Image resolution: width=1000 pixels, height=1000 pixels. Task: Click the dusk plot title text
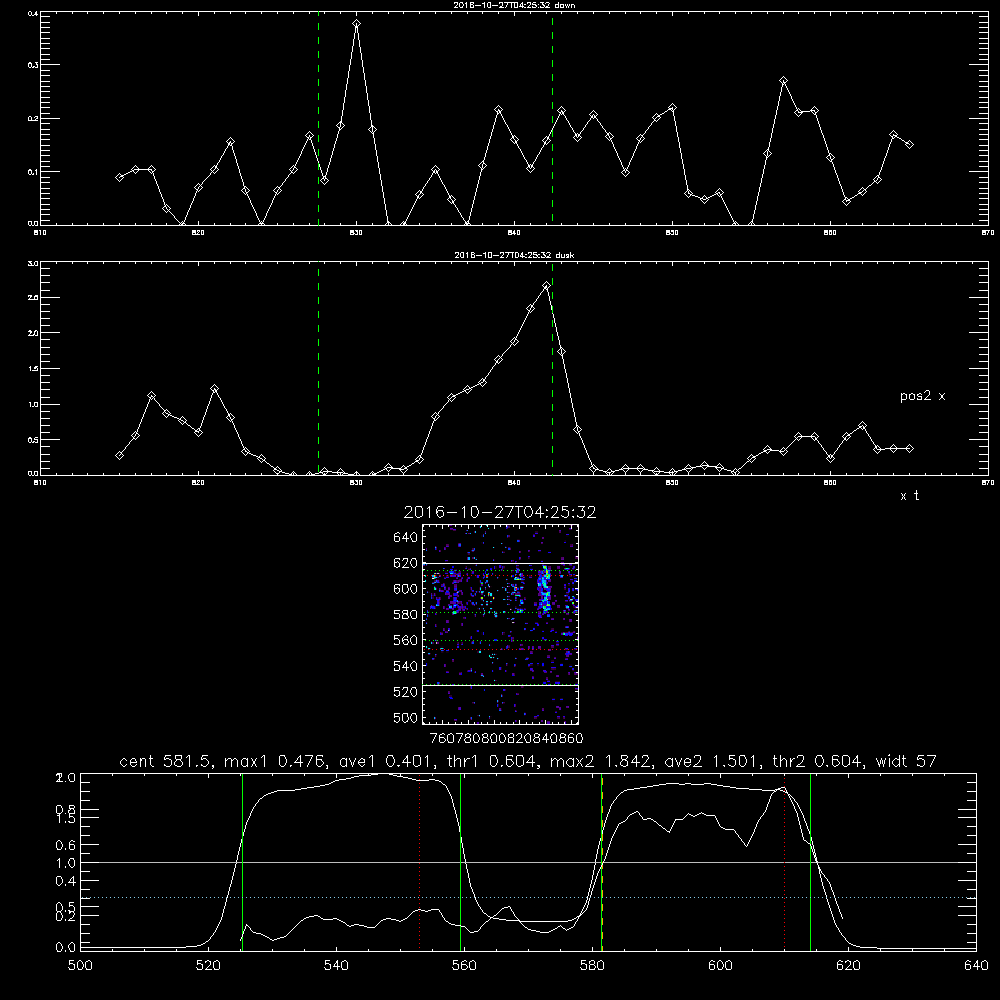(514, 255)
